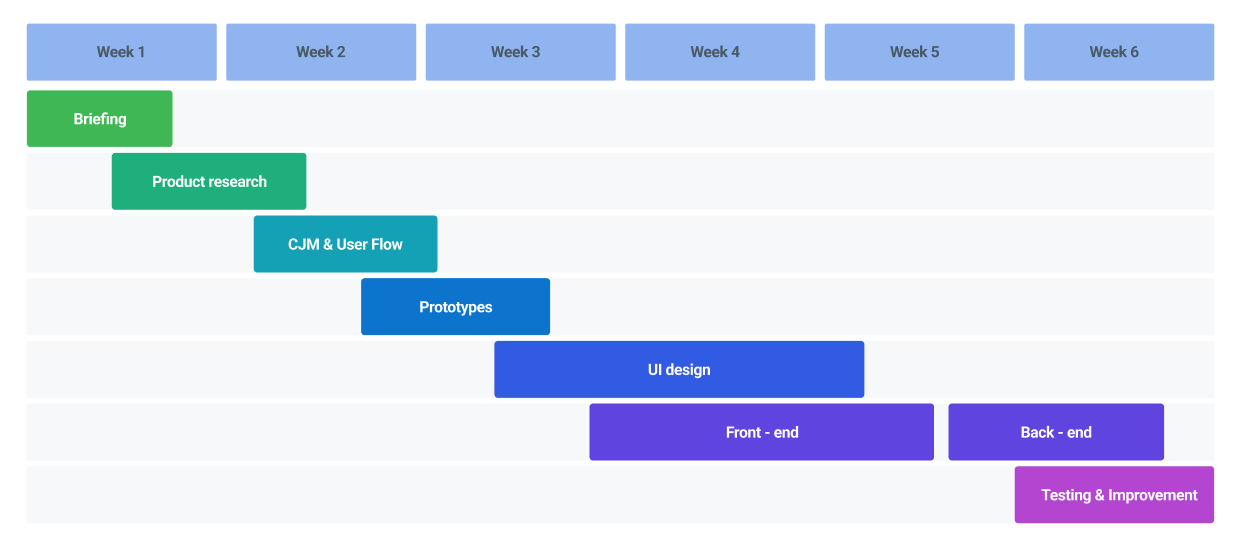1242x548 pixels.
Task: Click the CJM & User Flow bar
Action: [x=345, y=244]
